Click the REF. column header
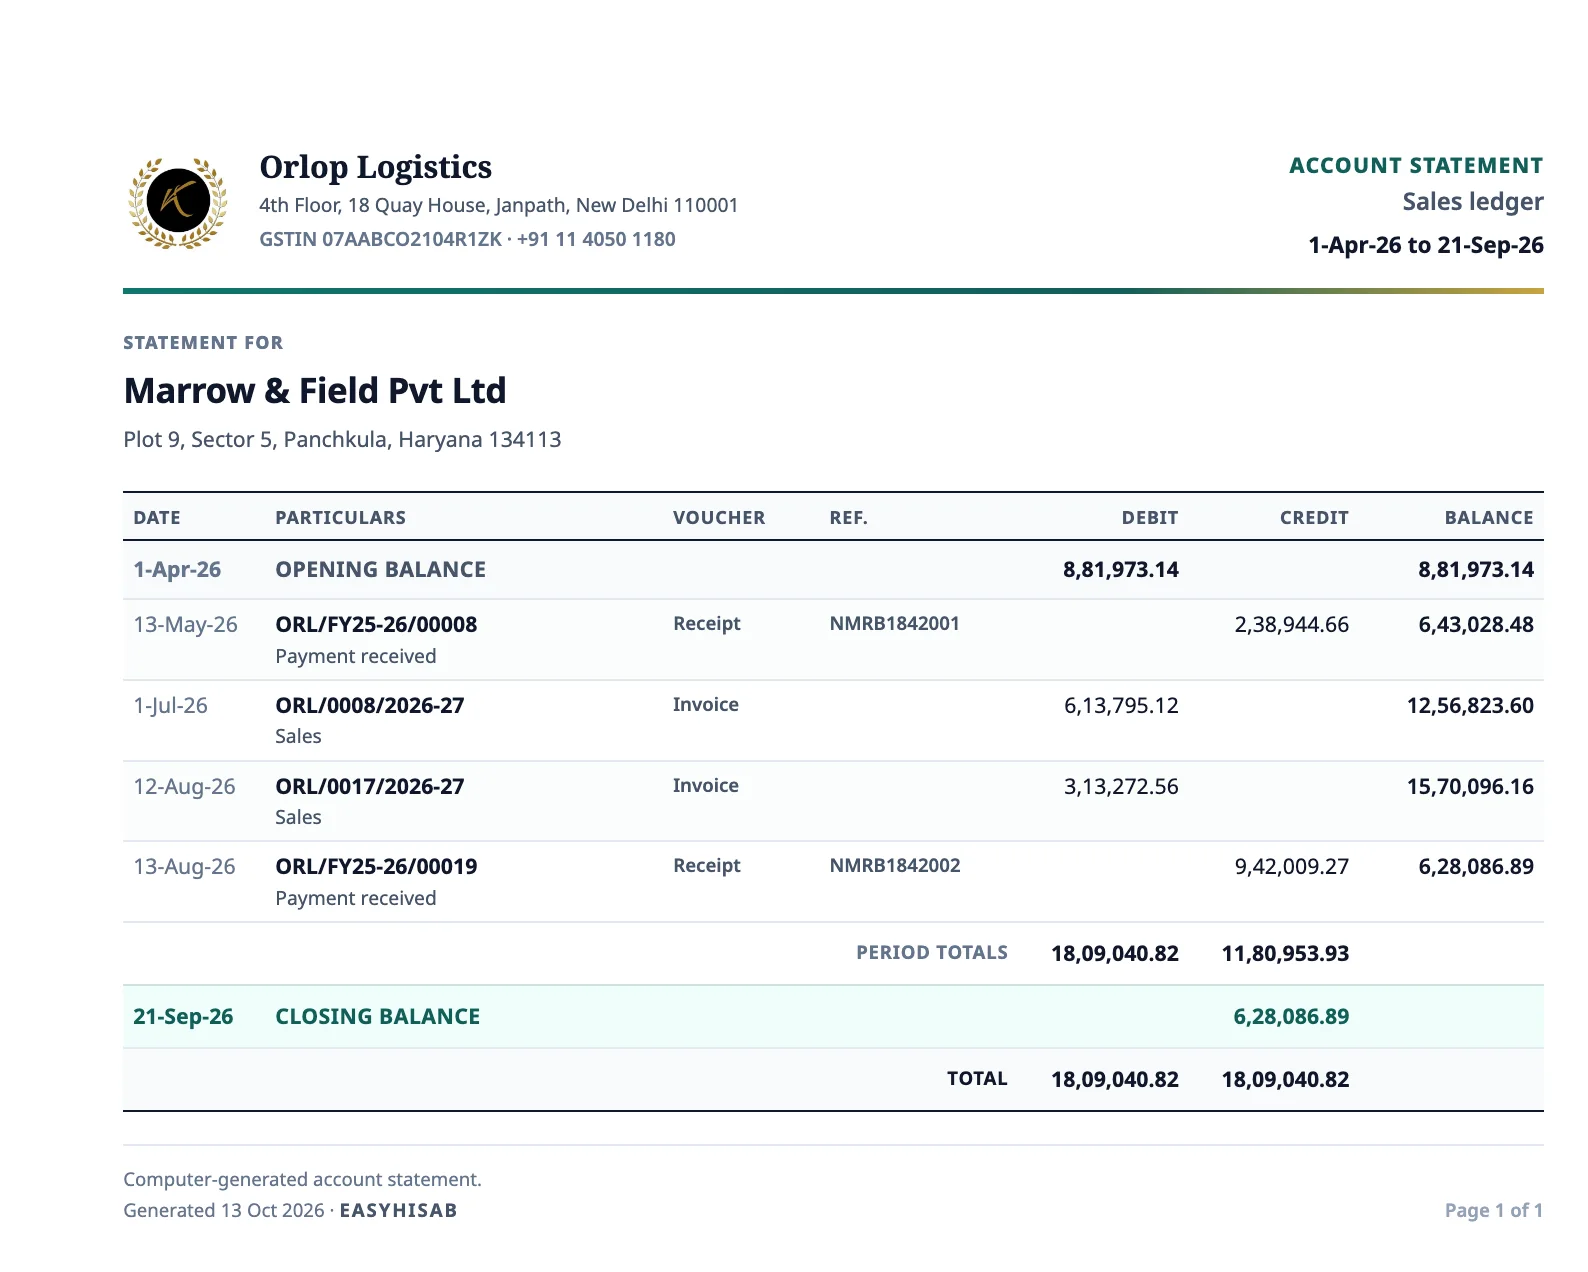The width and height of the screenshot is (1588, 1272). (x=849, y=518)
